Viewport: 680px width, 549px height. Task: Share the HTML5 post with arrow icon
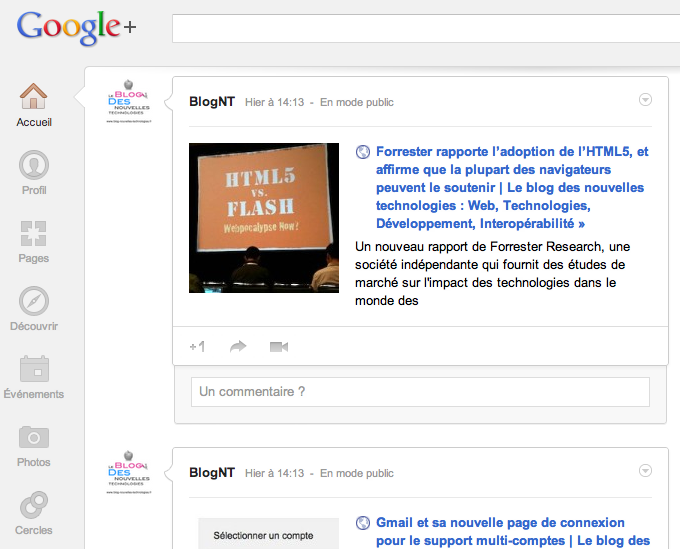(x=238, y=347)
